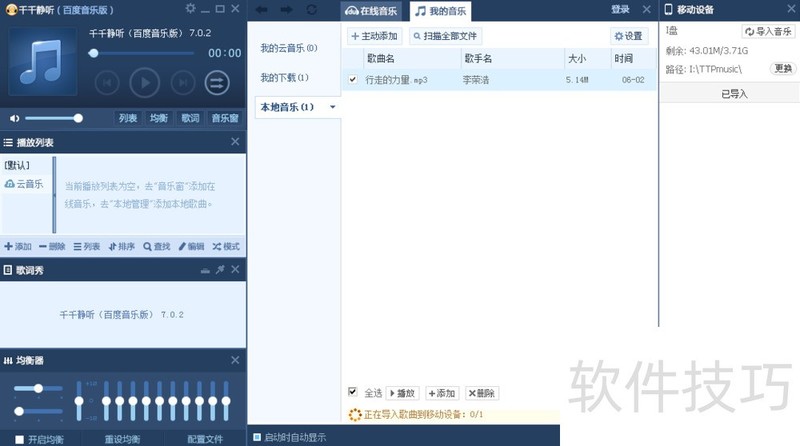800x446 pixels.
Task: Sort by 歌手名 column header
Action: click(x=512, y=59)
